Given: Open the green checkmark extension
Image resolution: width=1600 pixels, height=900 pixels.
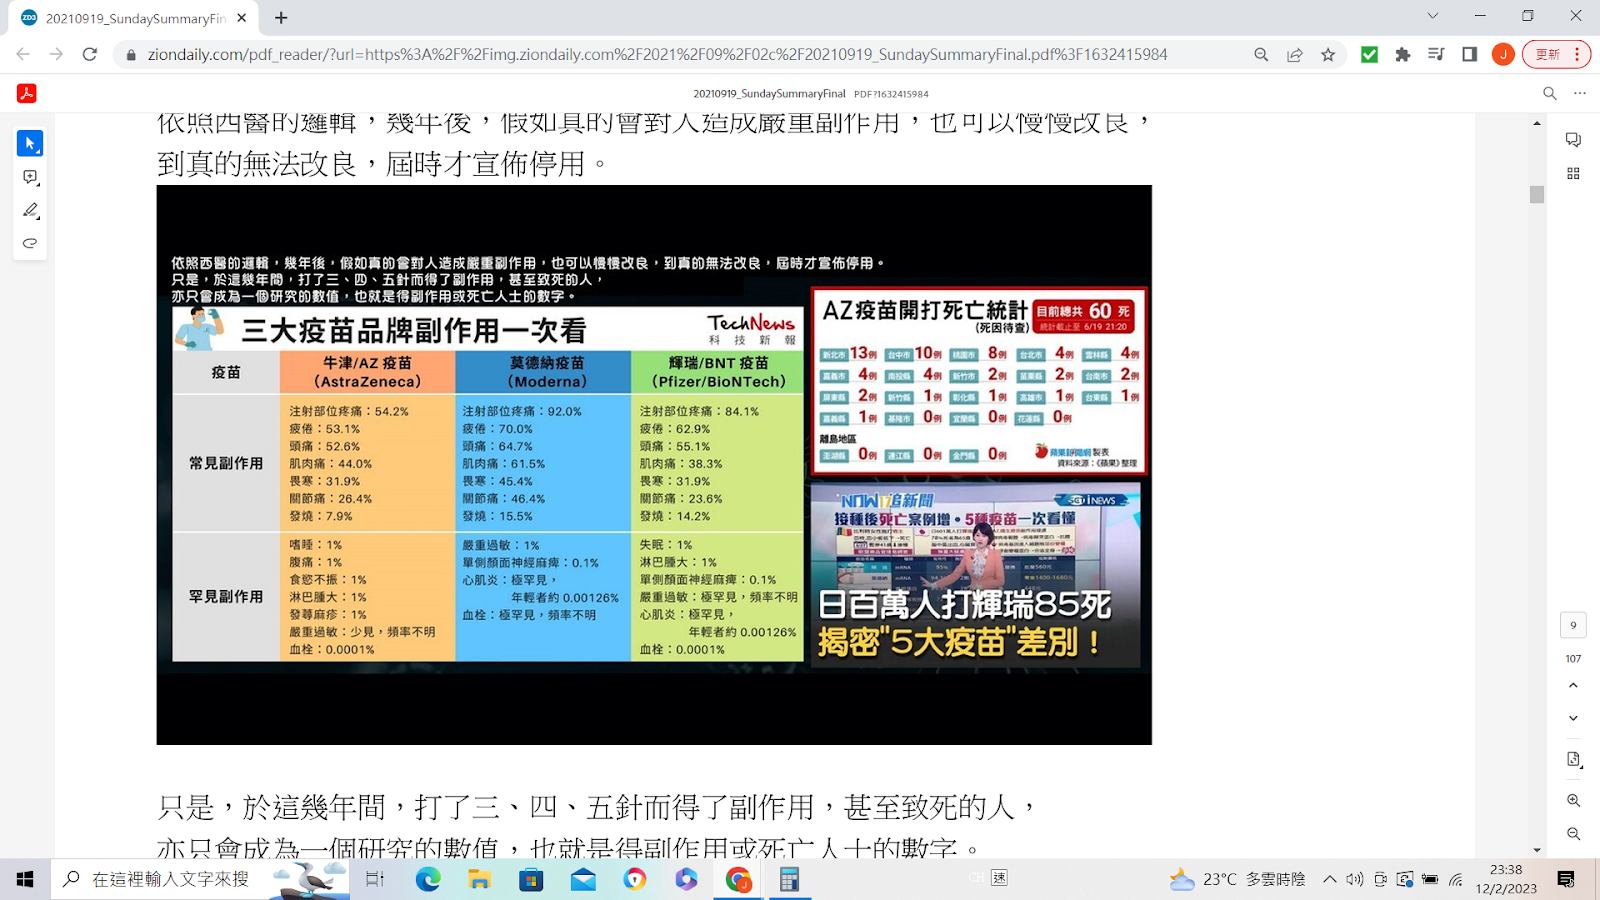Looking at the screenshot, I should (1370, 55).
